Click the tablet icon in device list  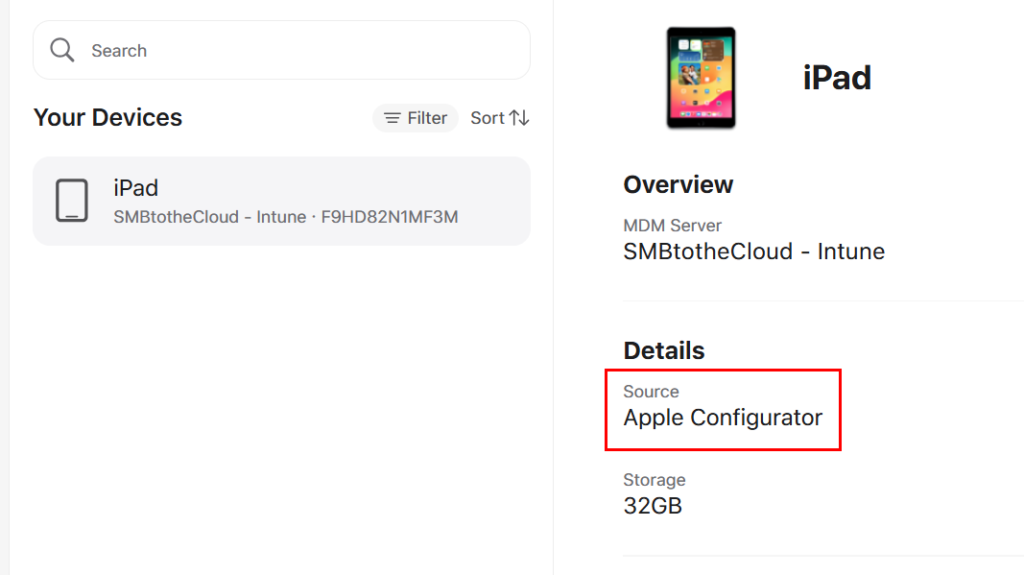click(72, 200)
